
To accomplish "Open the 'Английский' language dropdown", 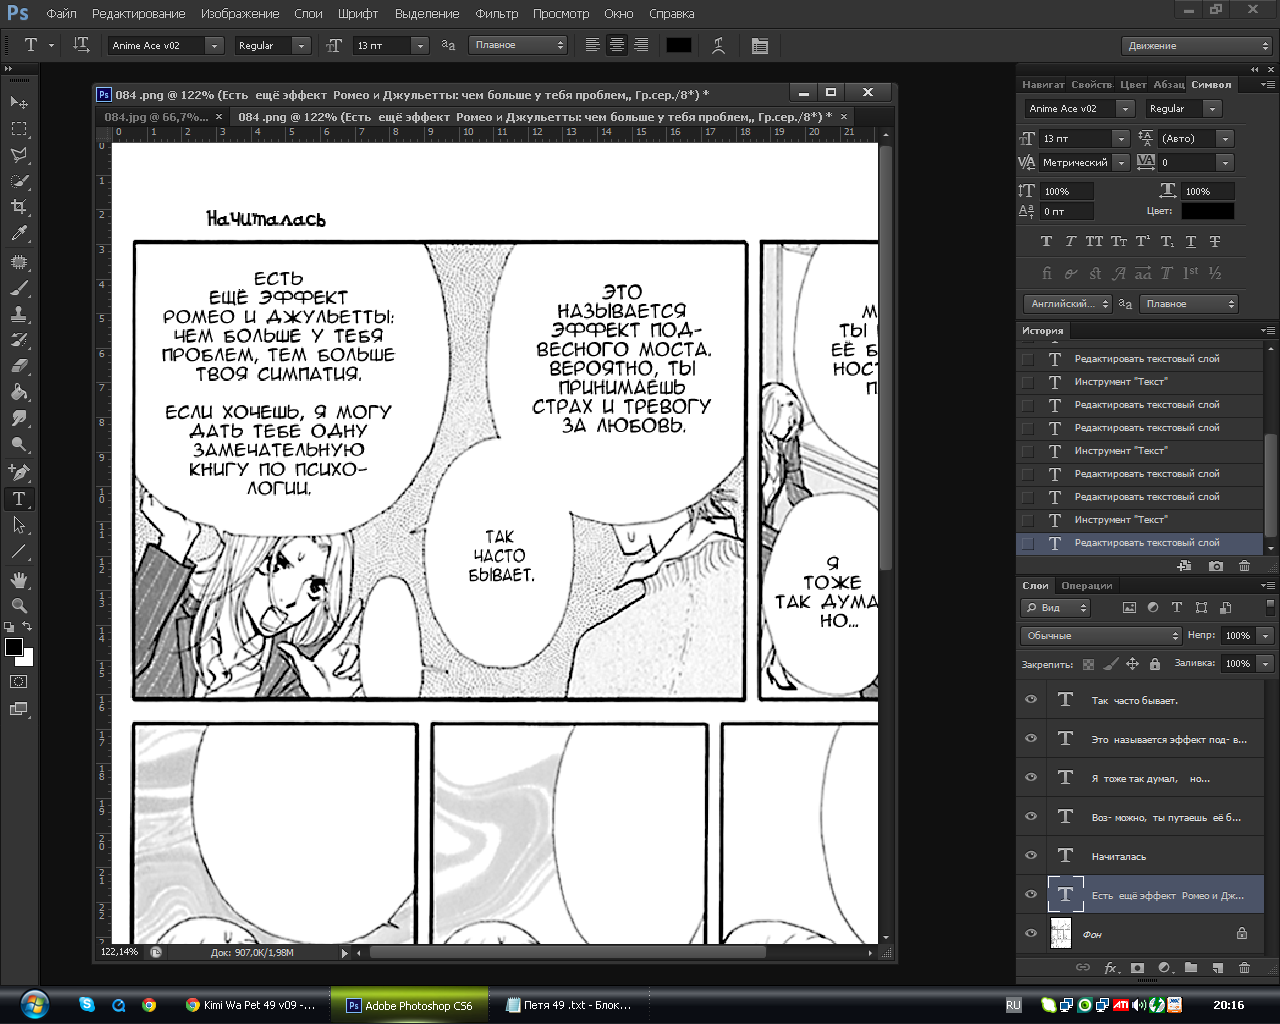I will coord(1068,303).
